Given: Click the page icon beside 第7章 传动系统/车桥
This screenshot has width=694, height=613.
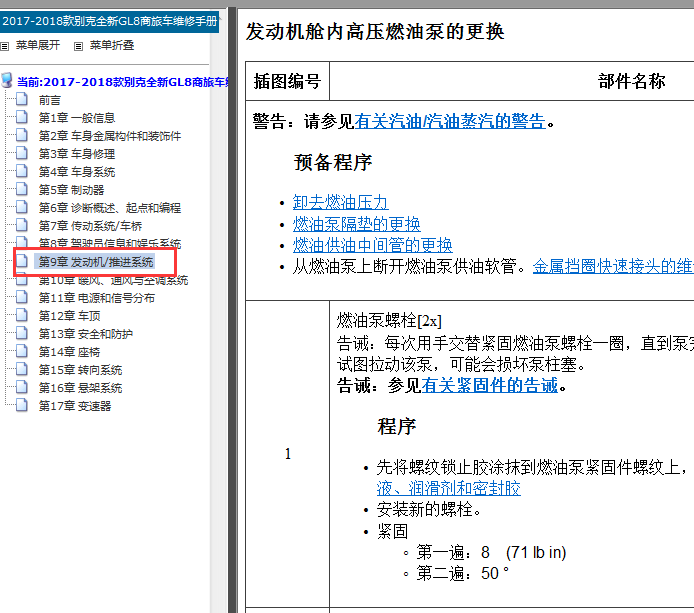Looking at the screenshot, I should point(22,224).
